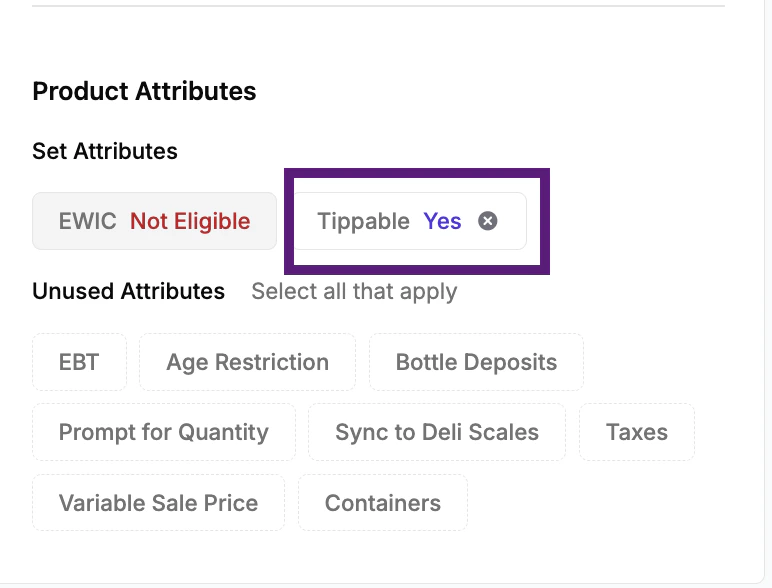Image resolution: width=772 pixels, height=588 pixels.
Task: Click the Unused Attributes label
Action: click(128, 291)
